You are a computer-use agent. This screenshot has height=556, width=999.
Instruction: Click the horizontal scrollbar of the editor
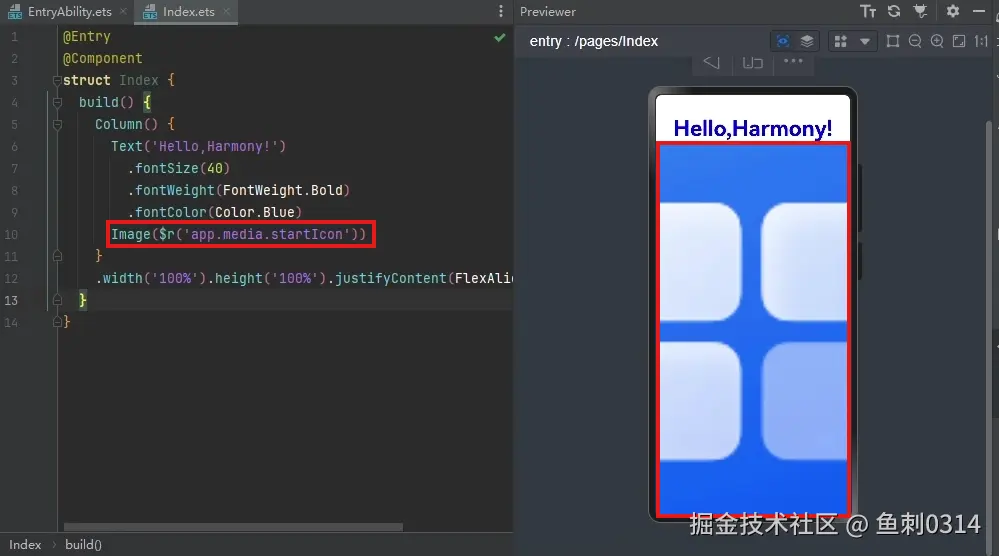pyautogui.click(x=233, y=527)
